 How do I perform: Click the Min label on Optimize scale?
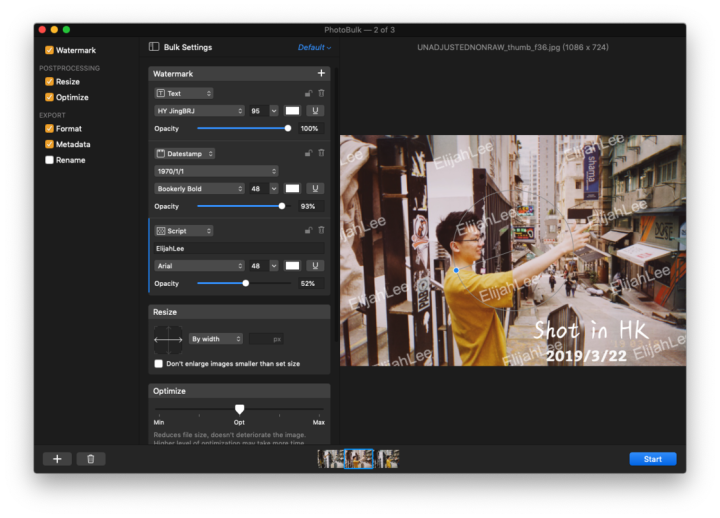[x=159, y=422]
